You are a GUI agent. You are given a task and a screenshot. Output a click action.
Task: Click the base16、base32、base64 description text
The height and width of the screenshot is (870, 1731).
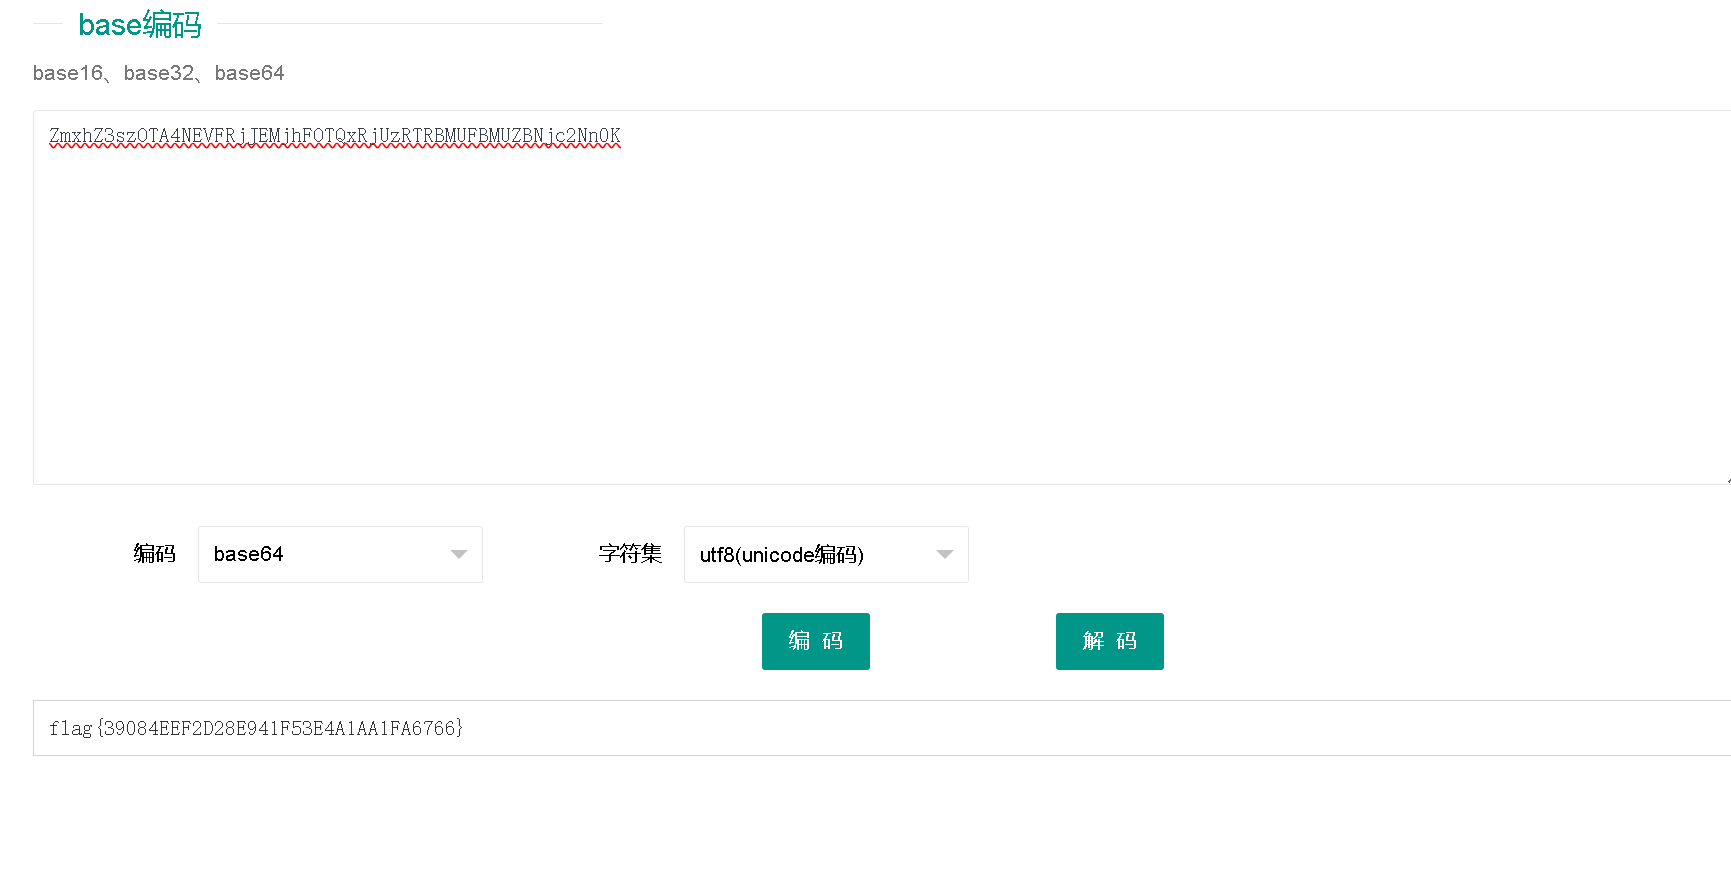point(158,73)
